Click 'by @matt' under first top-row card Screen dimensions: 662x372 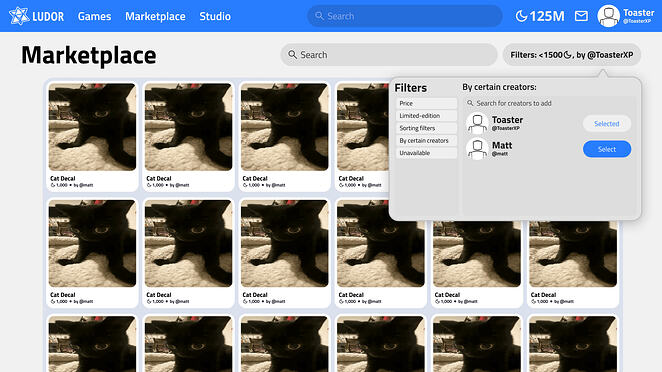83,185
